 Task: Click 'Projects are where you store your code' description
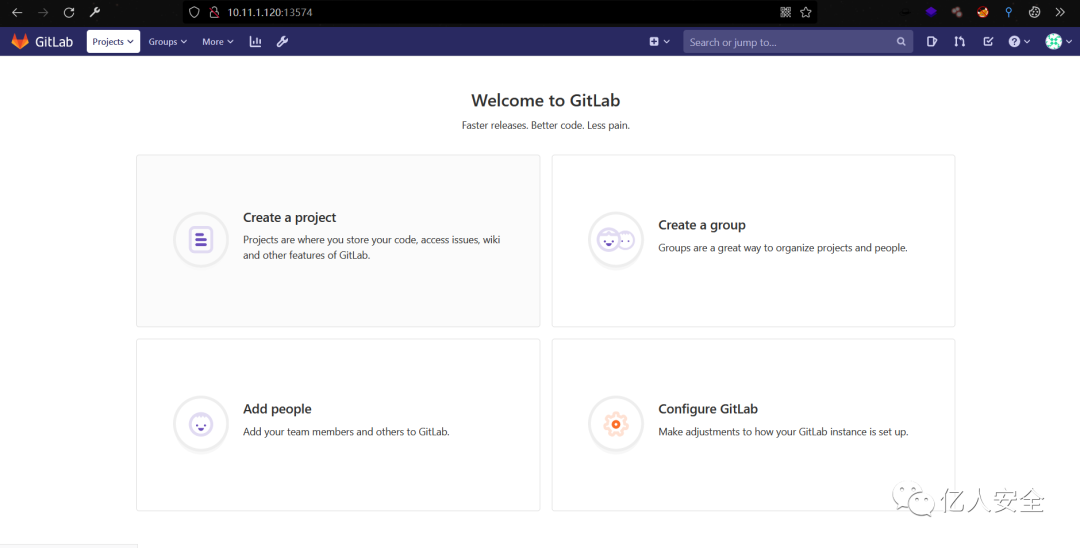pyautogui.click(x=371, y=247)
